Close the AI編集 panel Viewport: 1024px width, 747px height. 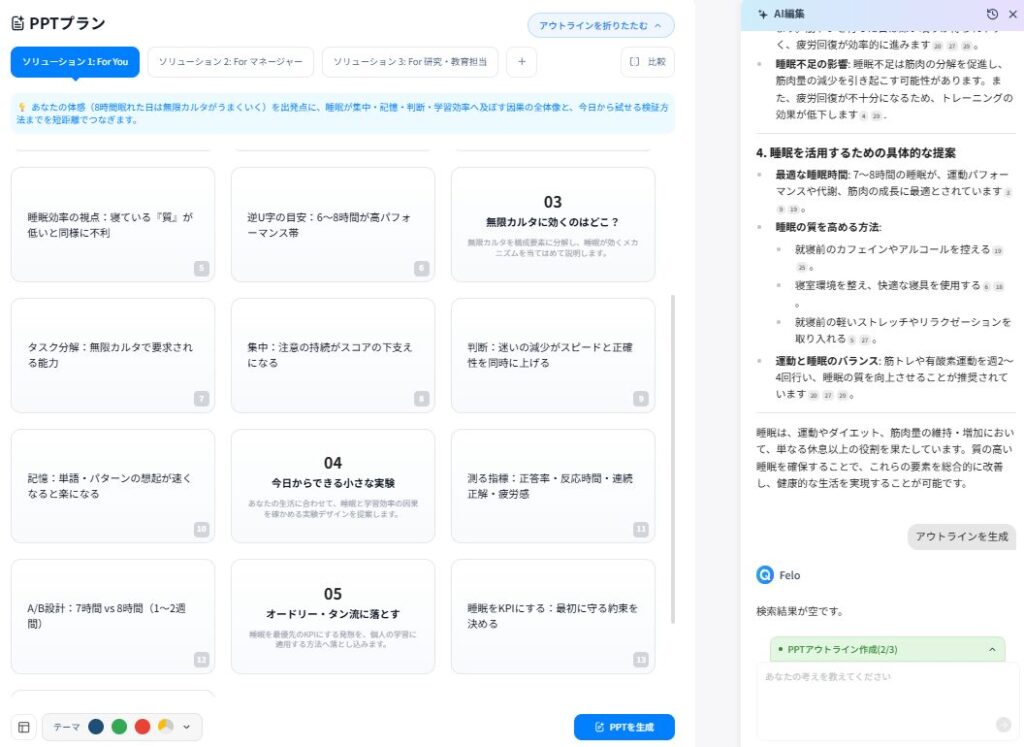(1012, 14)
